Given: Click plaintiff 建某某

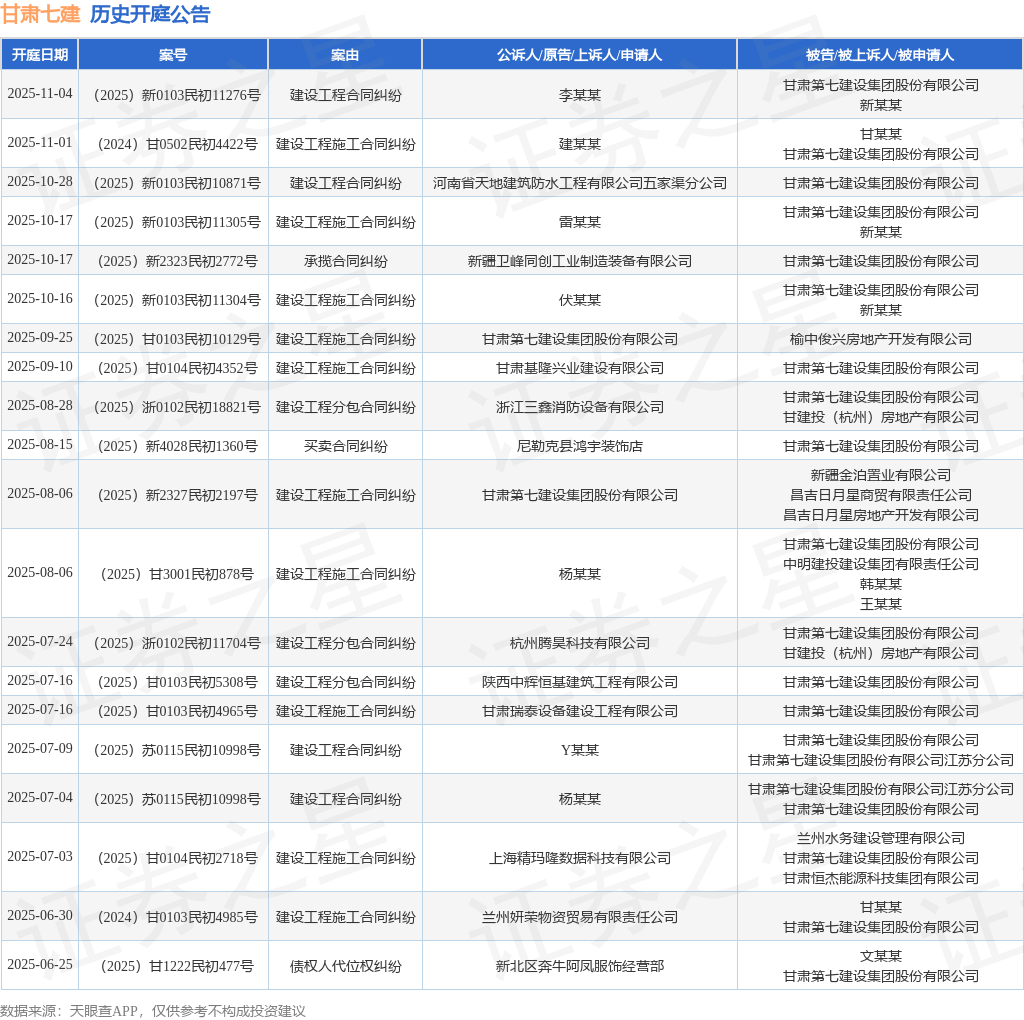Looking at the screenshot, I should pyautogui.click(x=579, y=144).
